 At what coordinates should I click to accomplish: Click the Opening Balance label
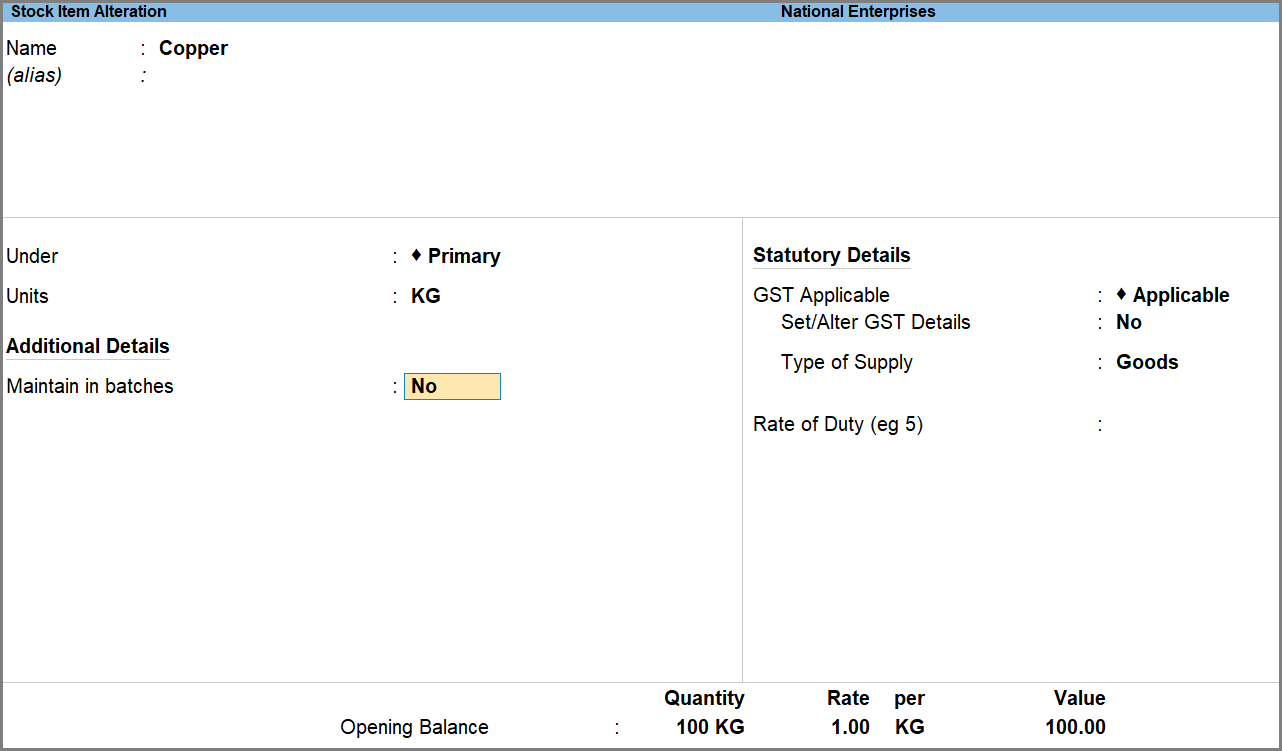coord(415,727)
